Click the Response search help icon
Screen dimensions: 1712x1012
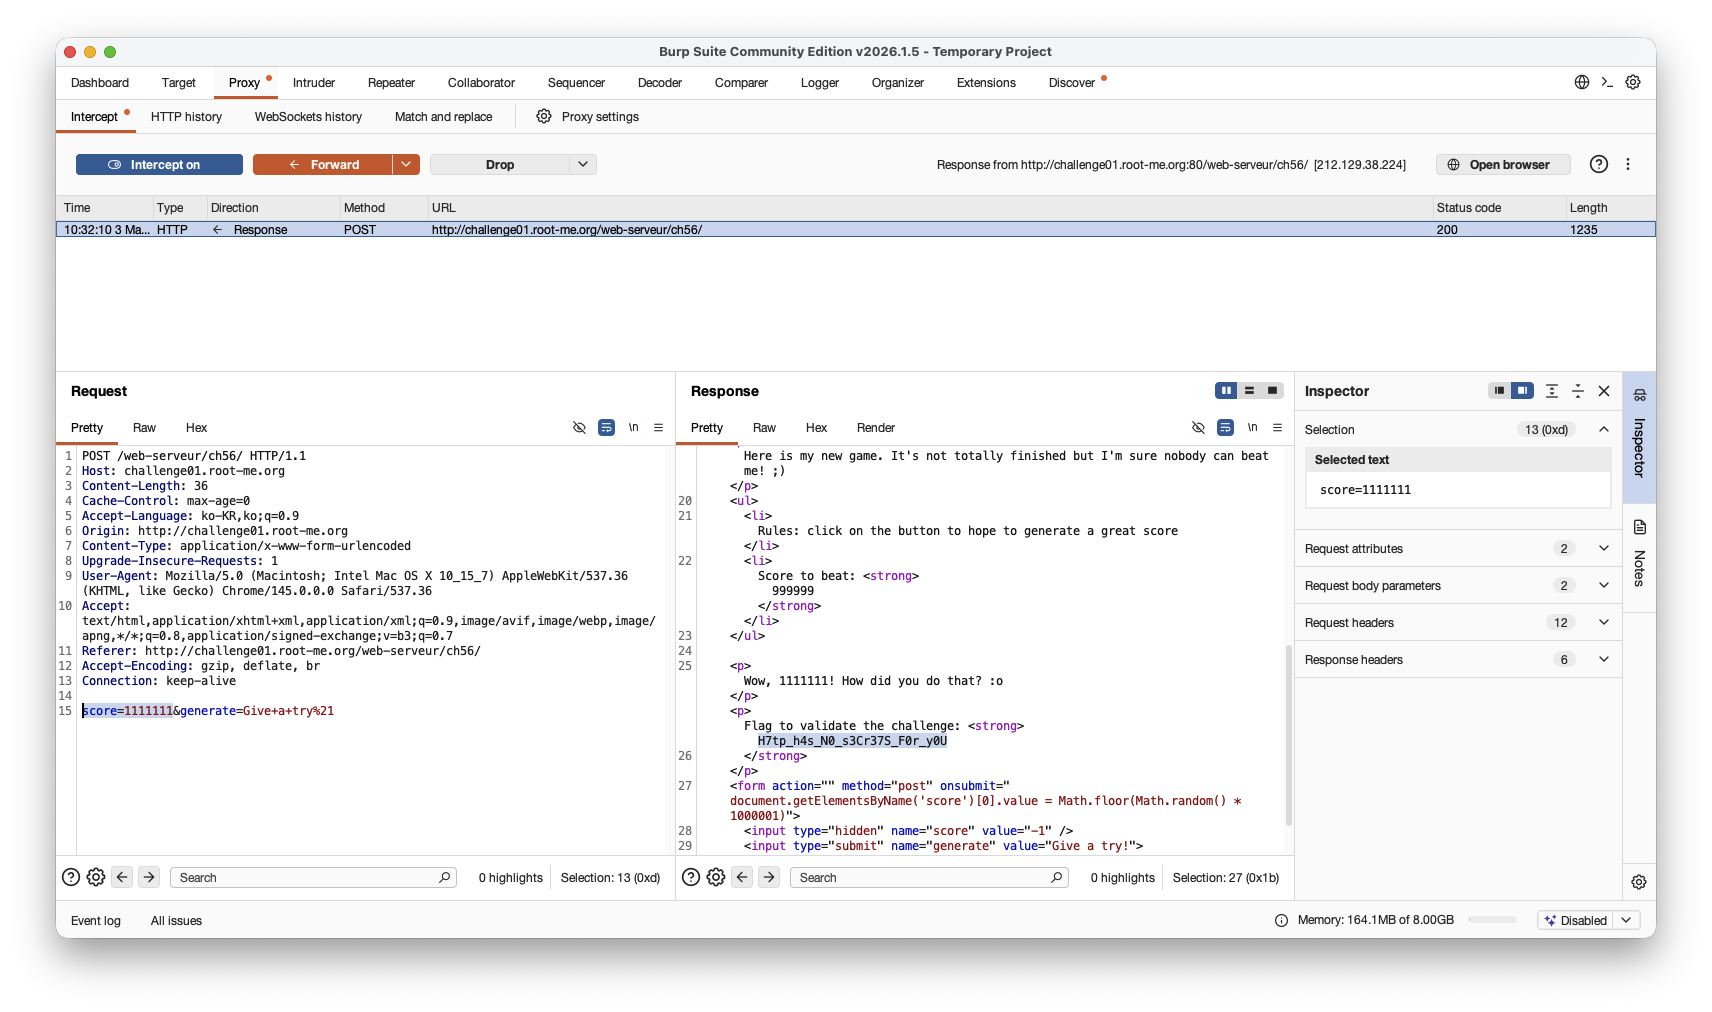[691, 877]
